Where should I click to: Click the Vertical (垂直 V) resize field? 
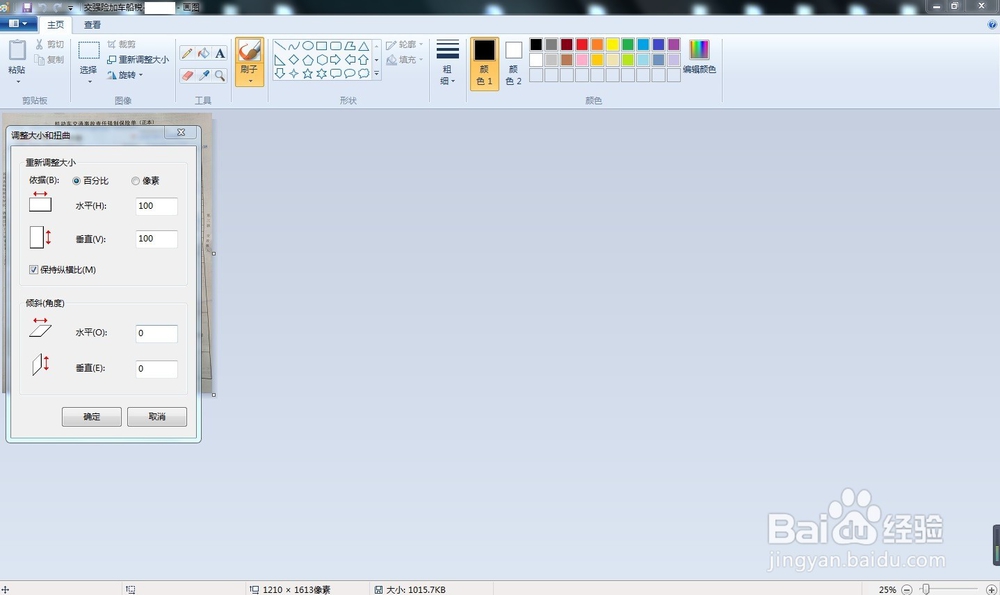(156, 239)
